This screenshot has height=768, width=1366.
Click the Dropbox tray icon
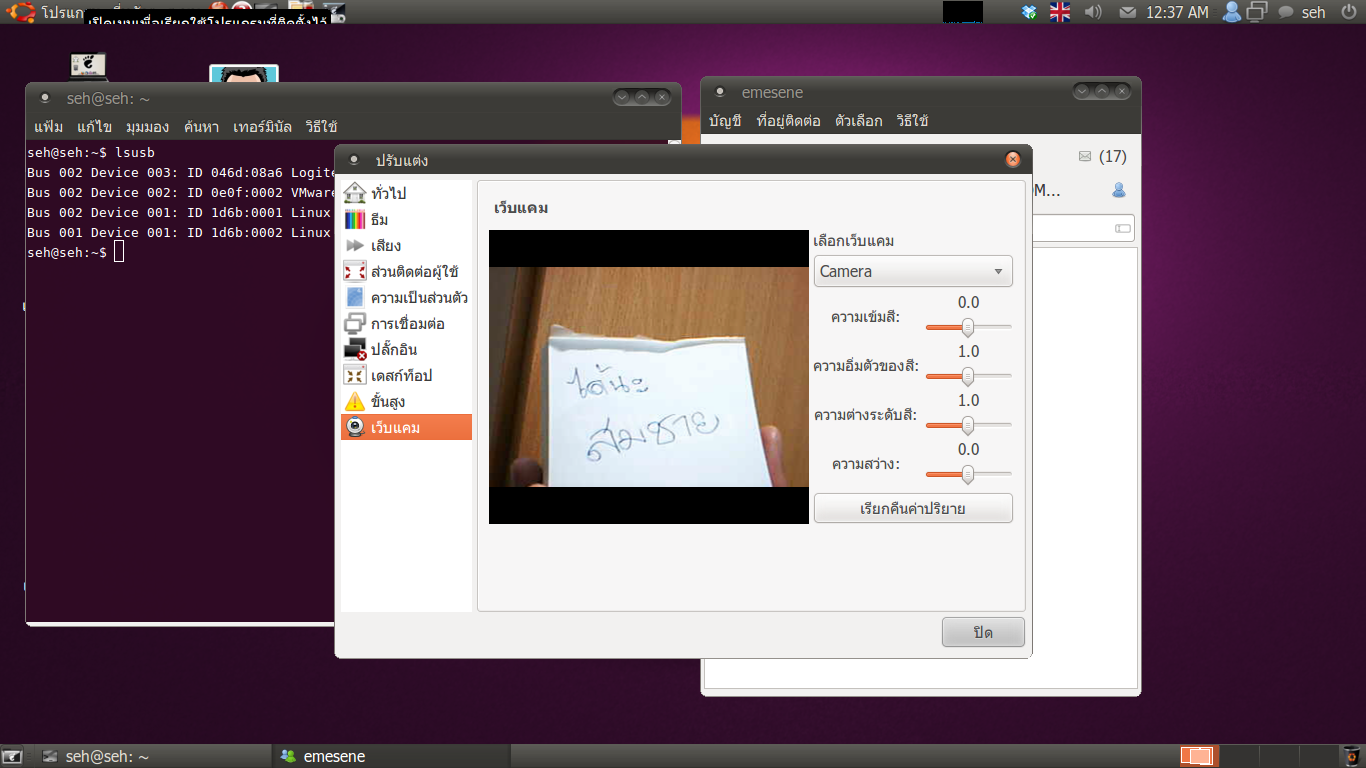click(x=1030, y=12)
